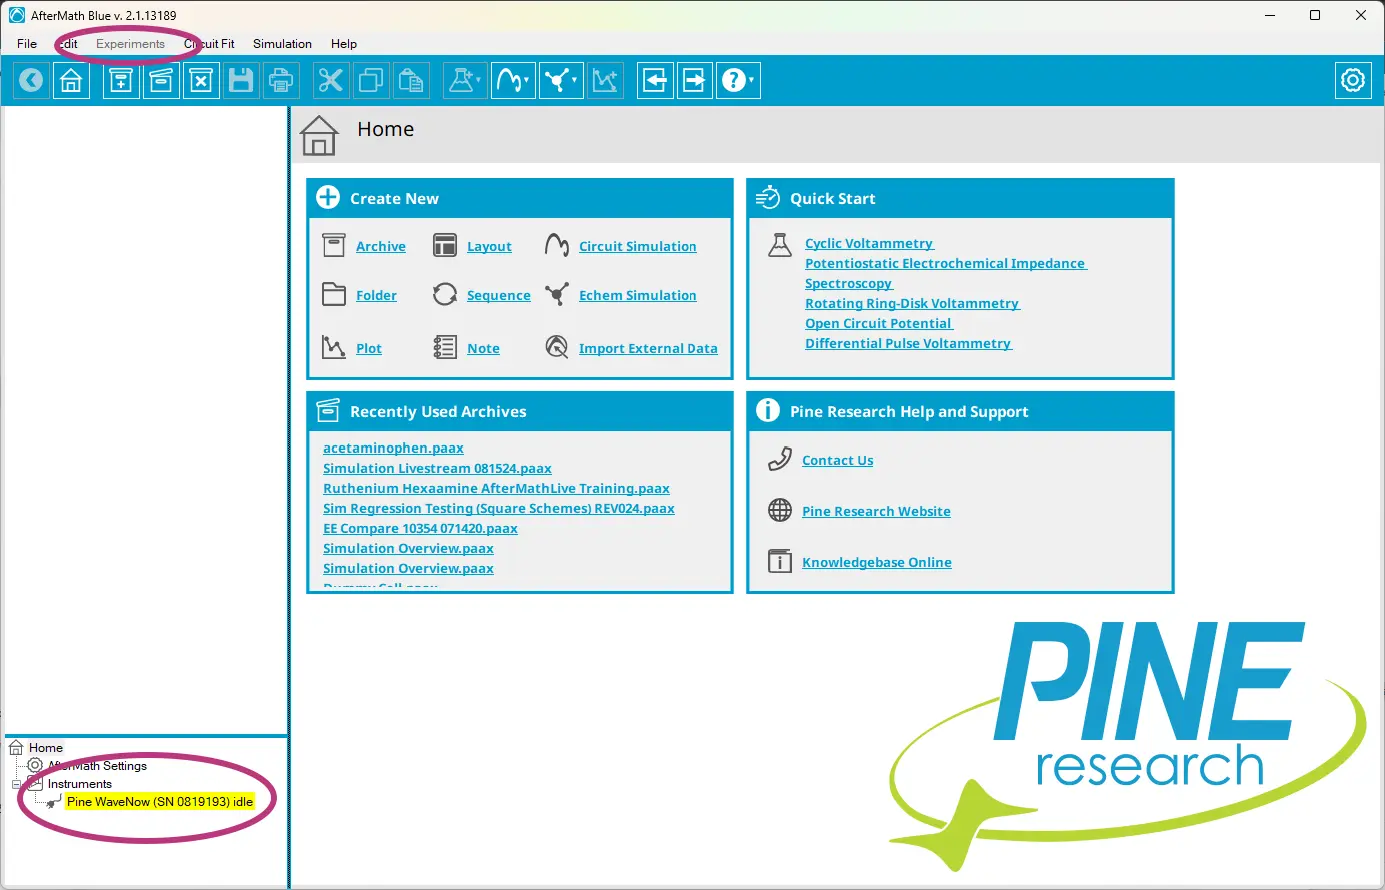This screenshot has width=1385, height=890.
Task: Click the back arrow toolbar icon
Action: 31,80
